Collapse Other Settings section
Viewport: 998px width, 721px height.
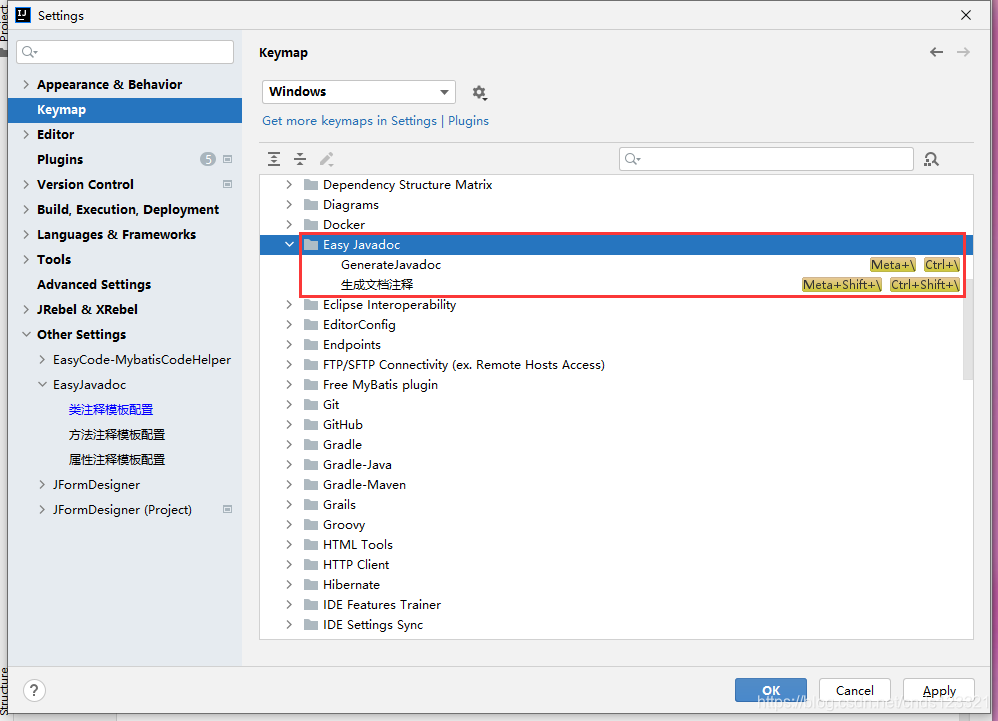click(26, 335)
